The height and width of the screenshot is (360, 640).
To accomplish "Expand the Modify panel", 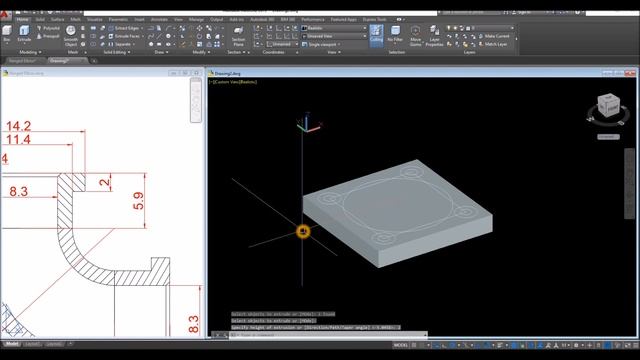I will (x=201, y=52).
